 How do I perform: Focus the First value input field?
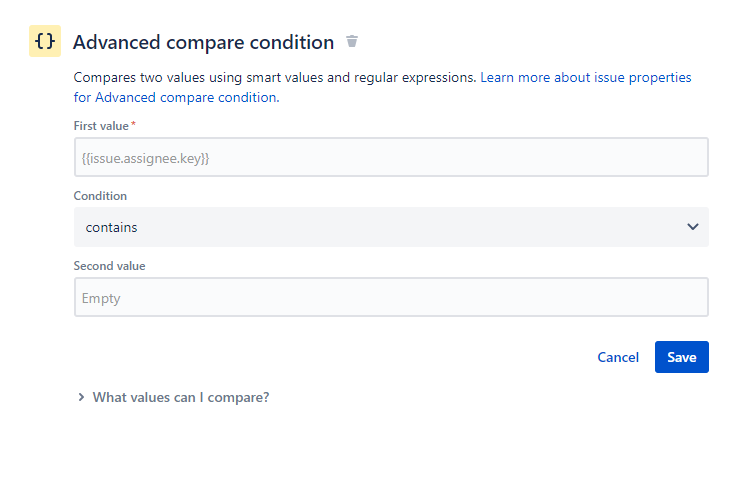click(390, 158)
